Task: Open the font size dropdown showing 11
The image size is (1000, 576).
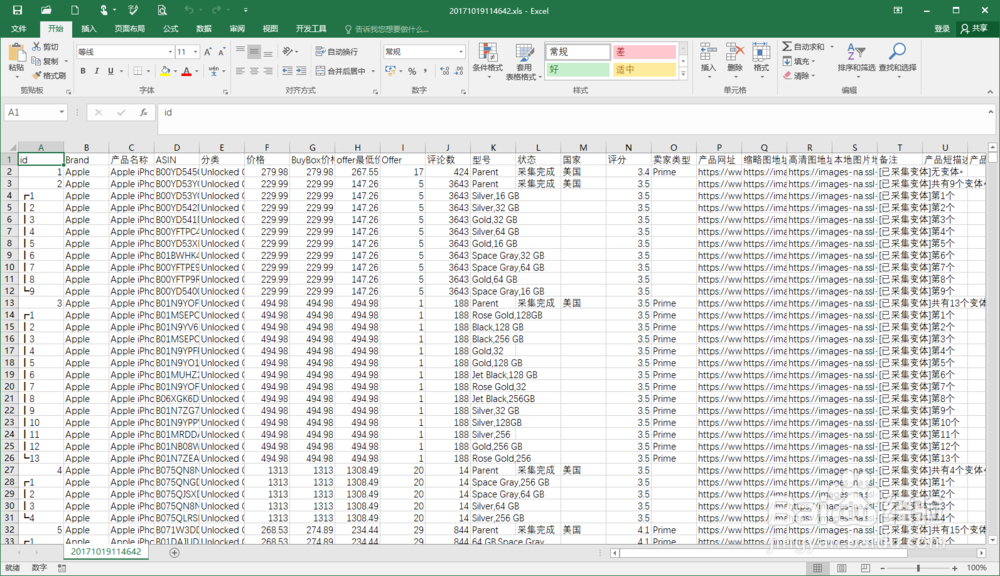Action: tap(195, 52)
